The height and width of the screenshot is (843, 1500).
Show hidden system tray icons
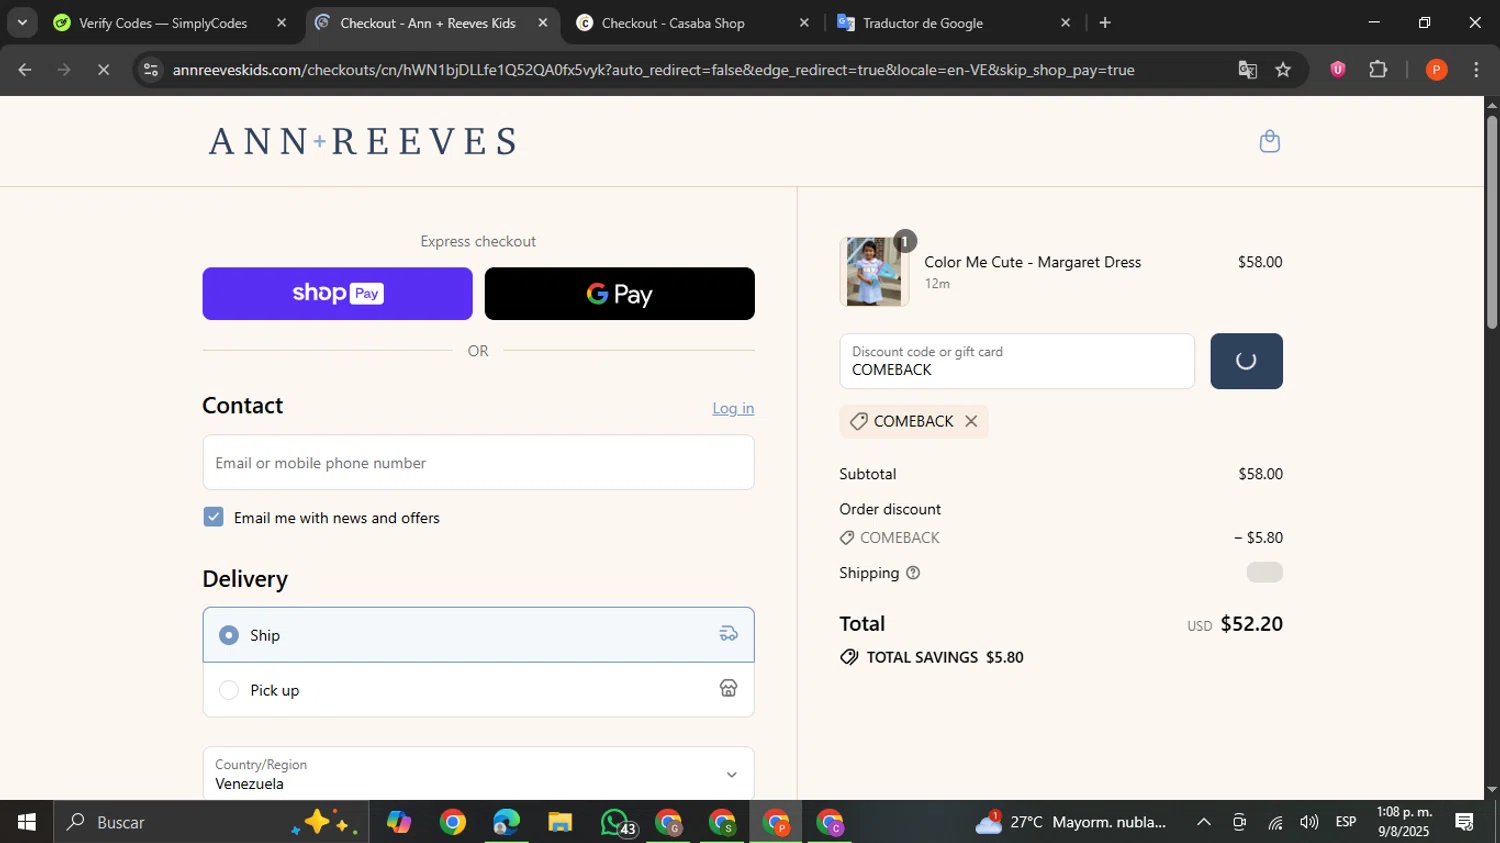(1204, 822)
